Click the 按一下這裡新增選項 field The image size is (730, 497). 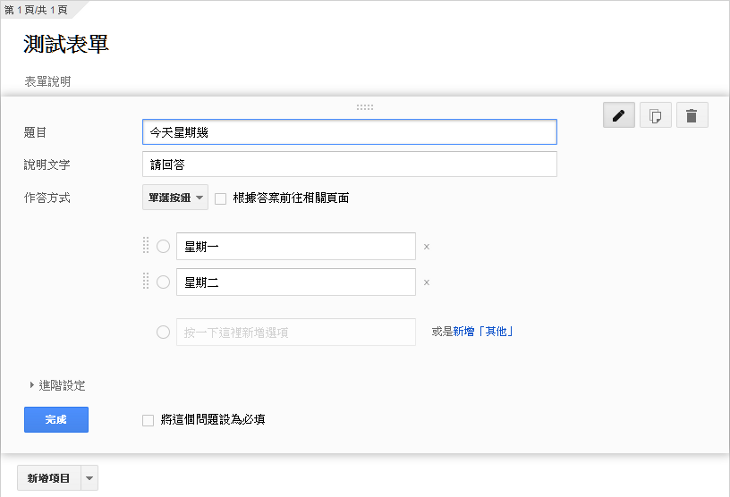[x=295, y=332]
